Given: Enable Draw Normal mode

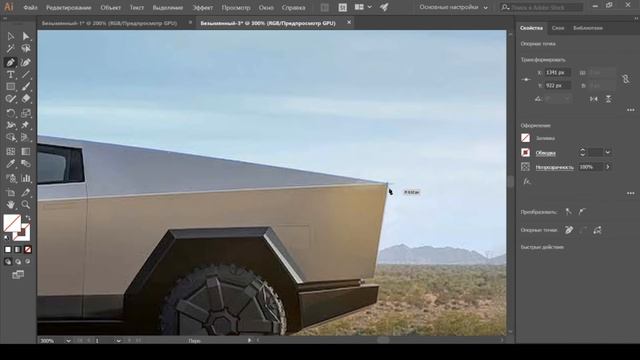Looking at the screenshot, I should 8,262.
